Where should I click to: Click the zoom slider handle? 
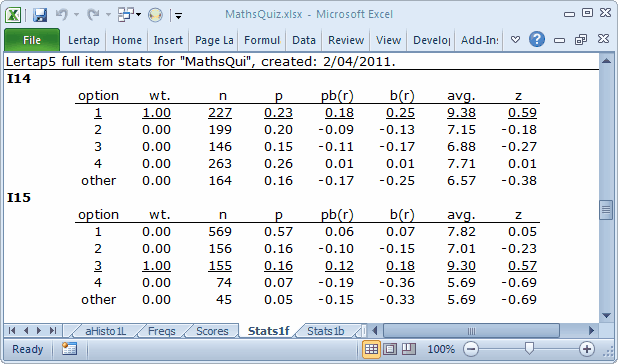coord(529,348)
